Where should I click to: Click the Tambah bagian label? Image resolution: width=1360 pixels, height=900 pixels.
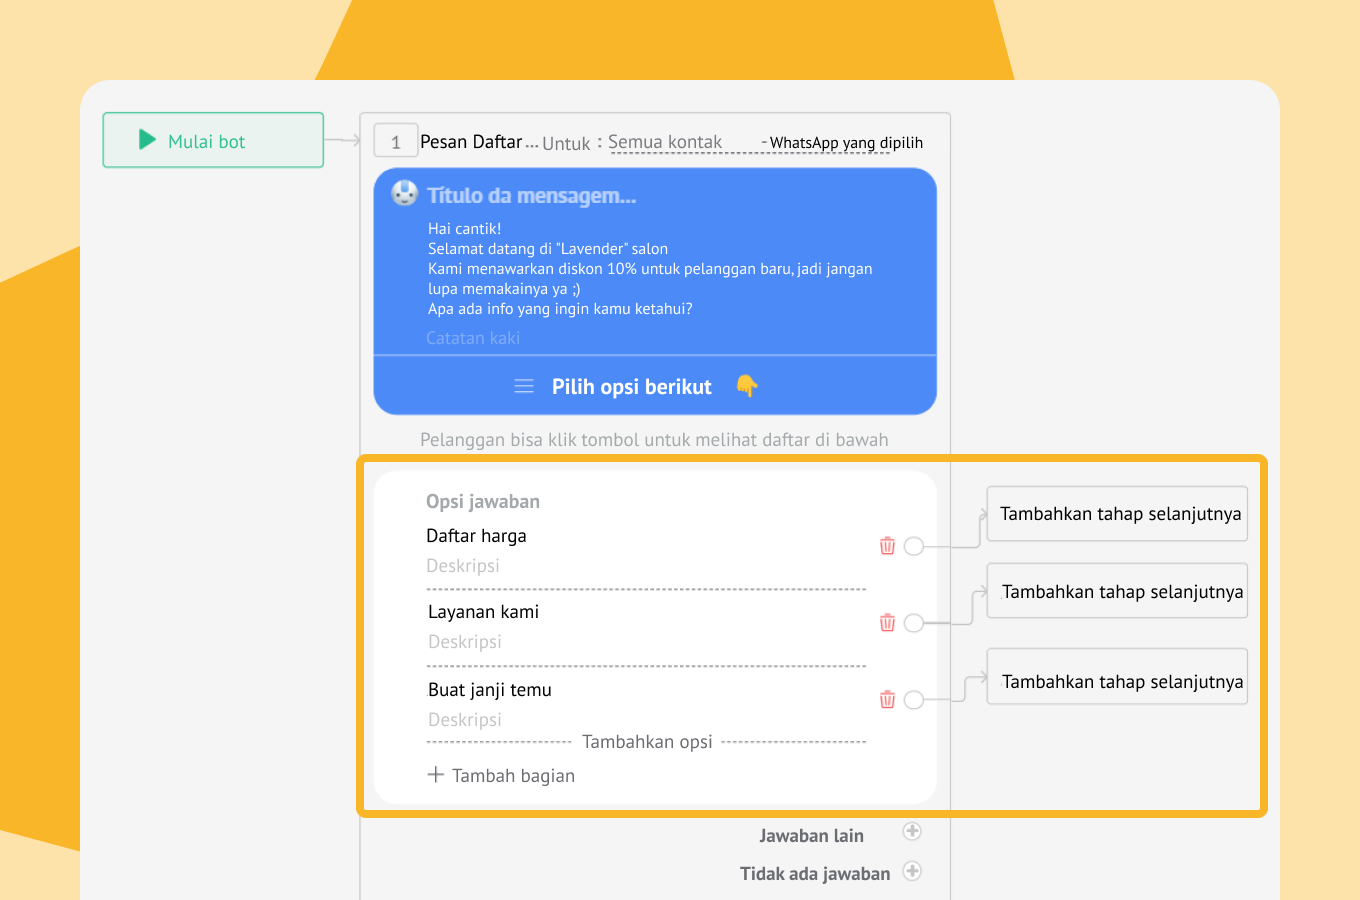coord(513,776)
